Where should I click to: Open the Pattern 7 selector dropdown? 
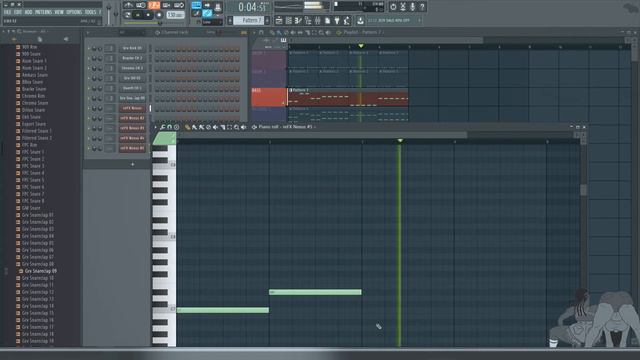coord(249,20)
